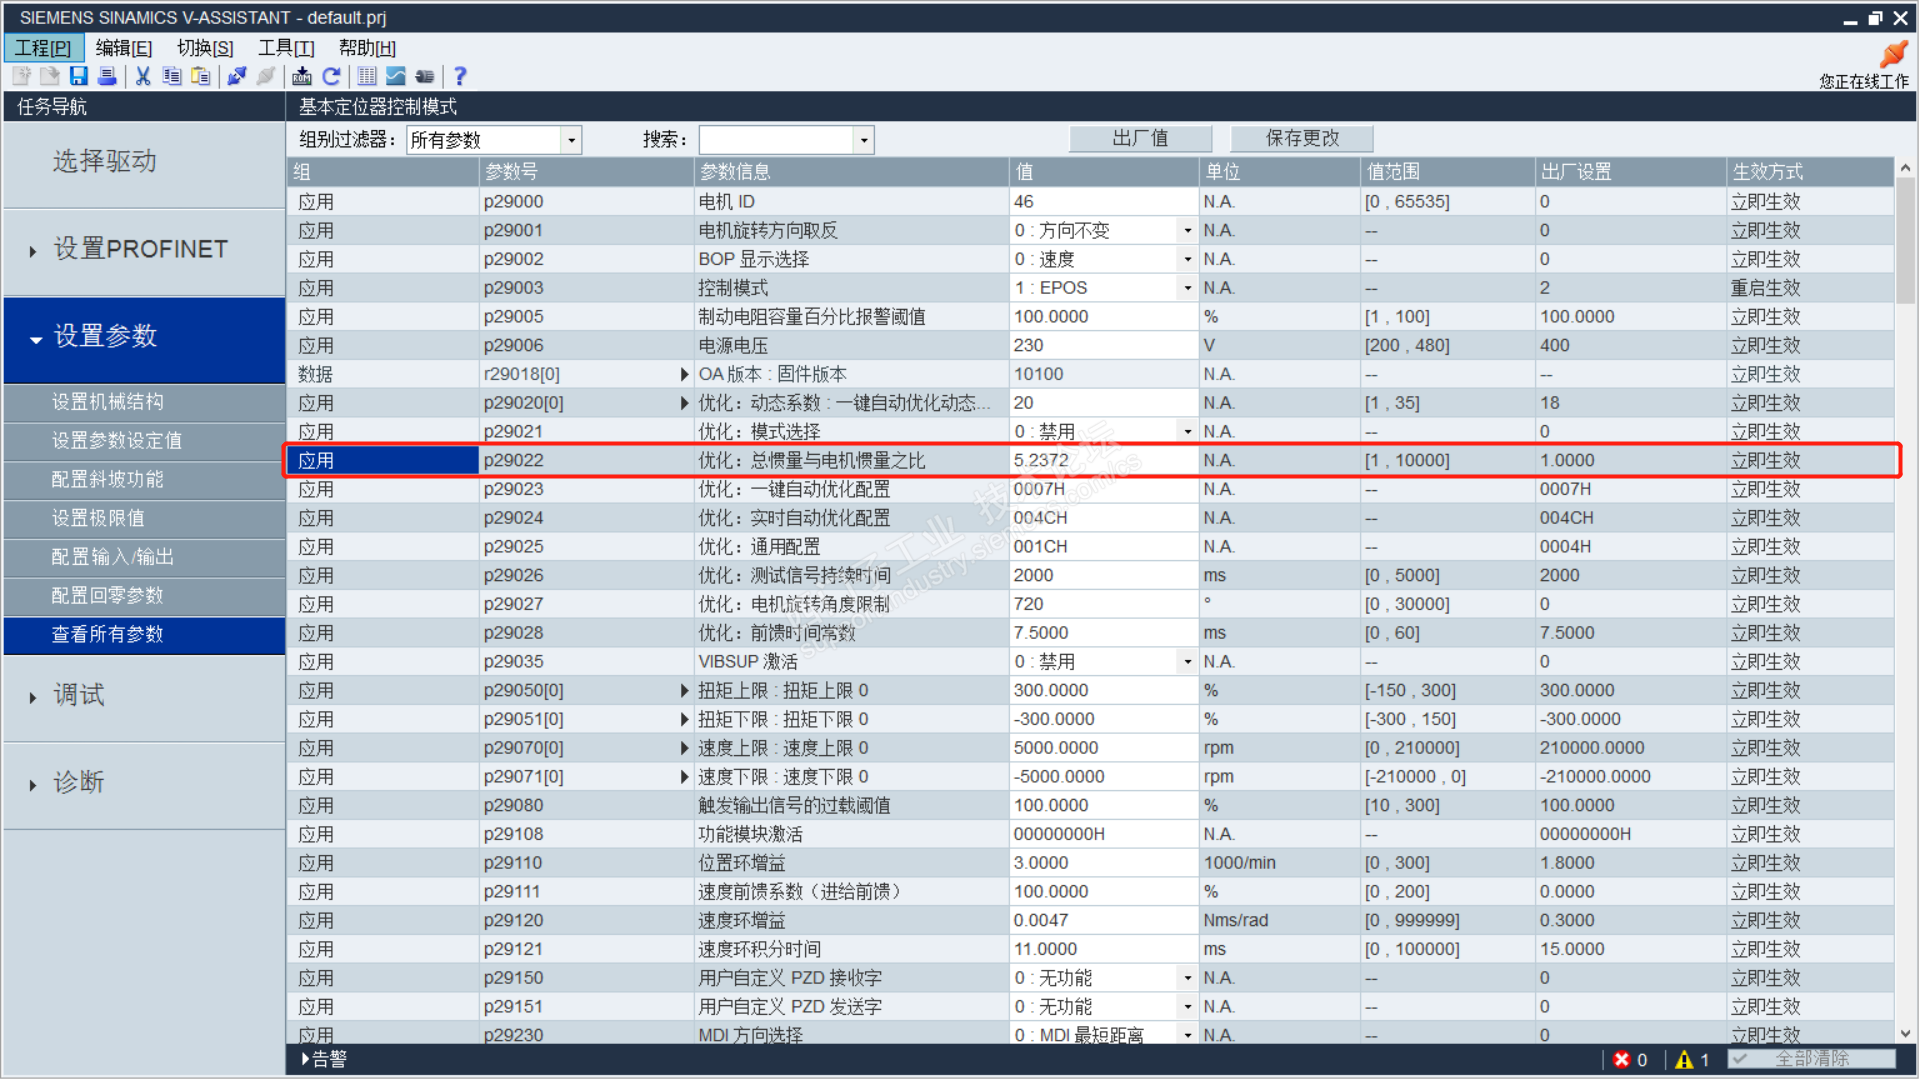Click the motor icon in toolbar

425,76
